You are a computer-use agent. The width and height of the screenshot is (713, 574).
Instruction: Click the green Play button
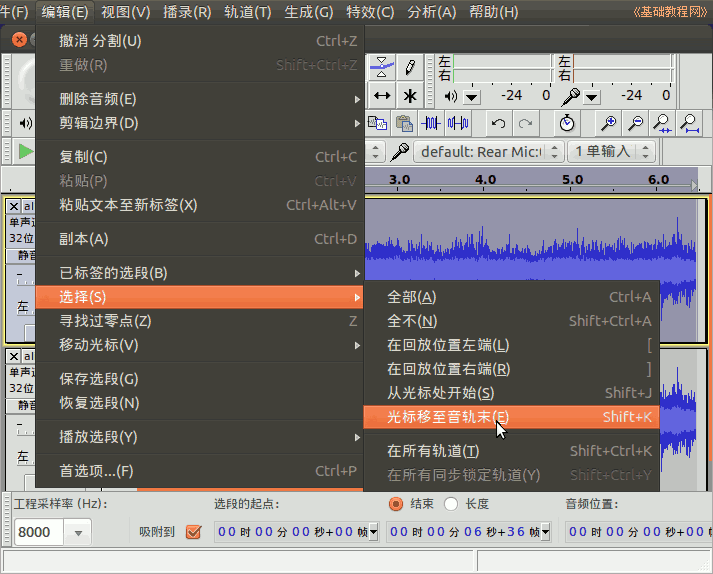(x=25, y=151)
